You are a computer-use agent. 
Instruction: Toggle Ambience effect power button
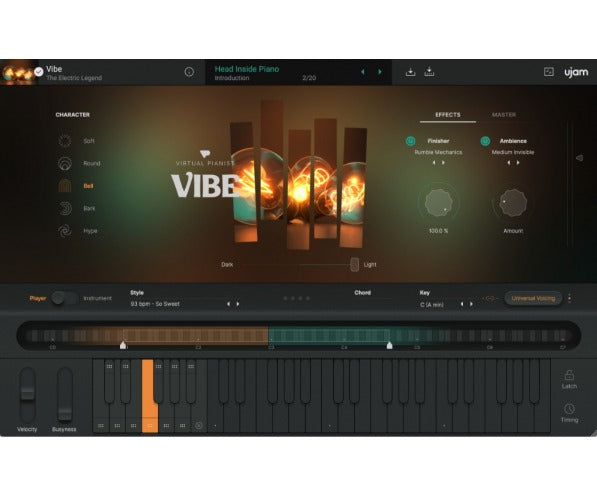(x=485, y=141)
